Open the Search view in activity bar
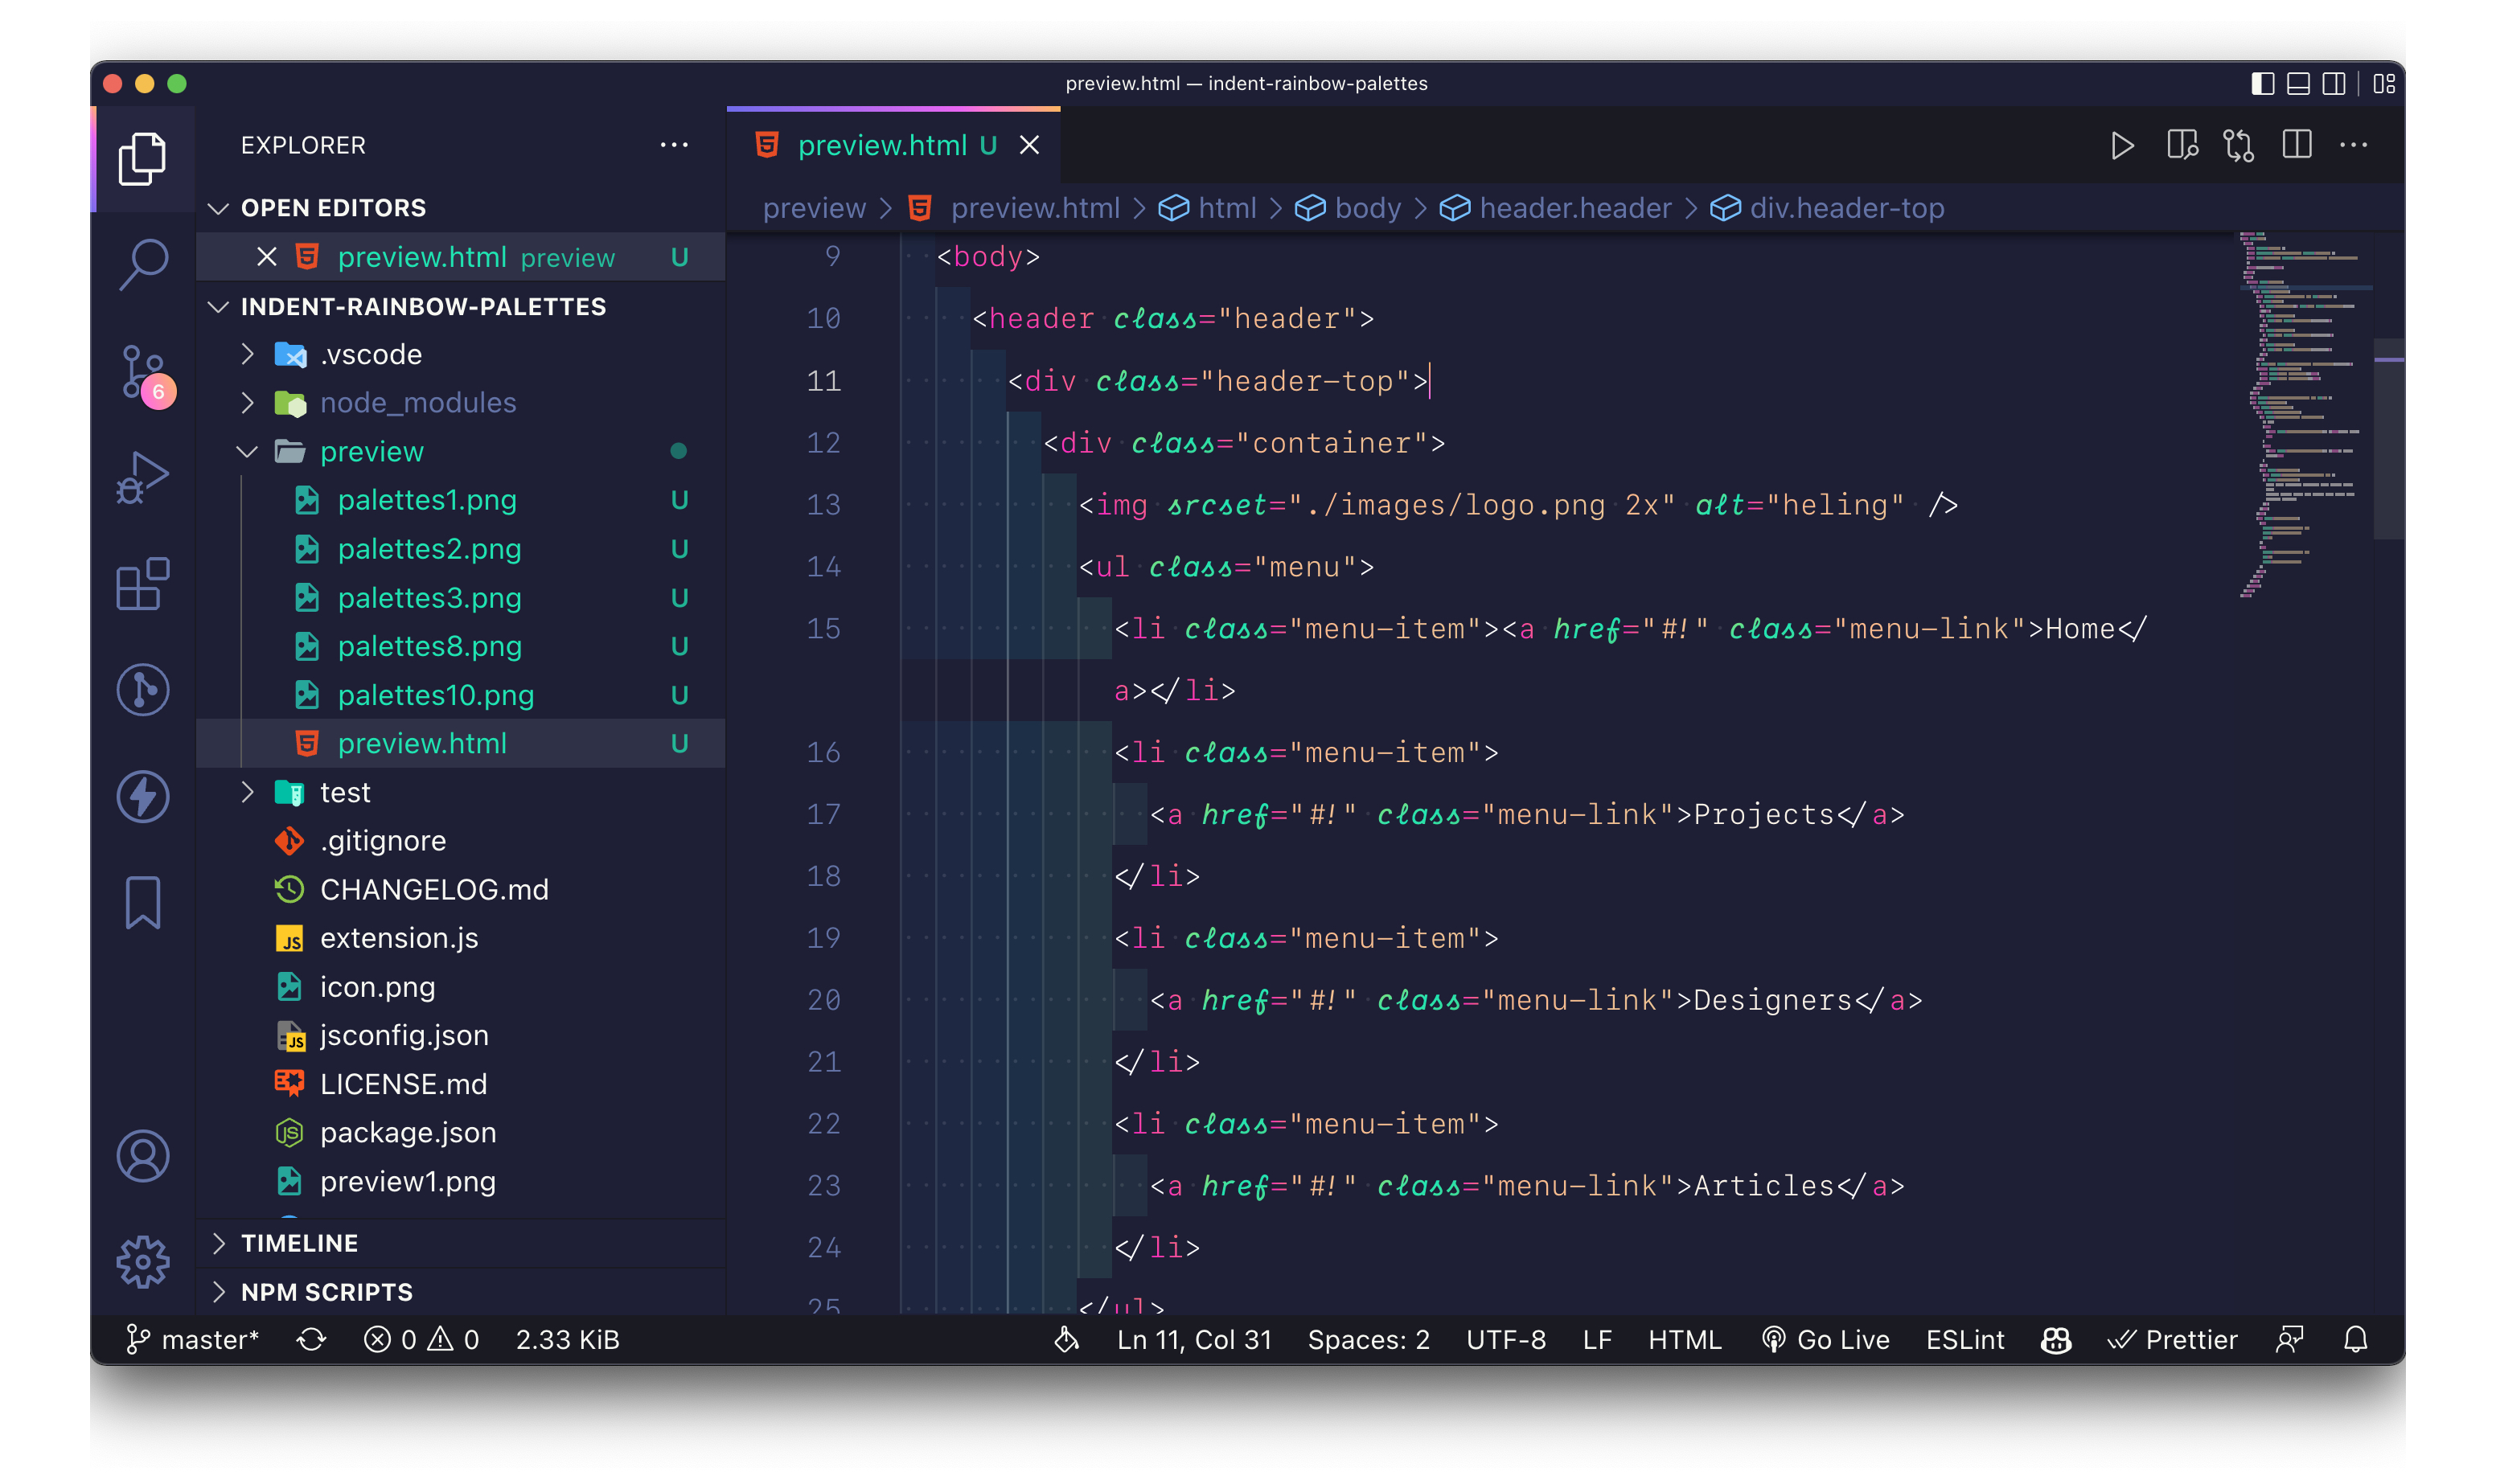The image size is (2496, 1484). 143,264
